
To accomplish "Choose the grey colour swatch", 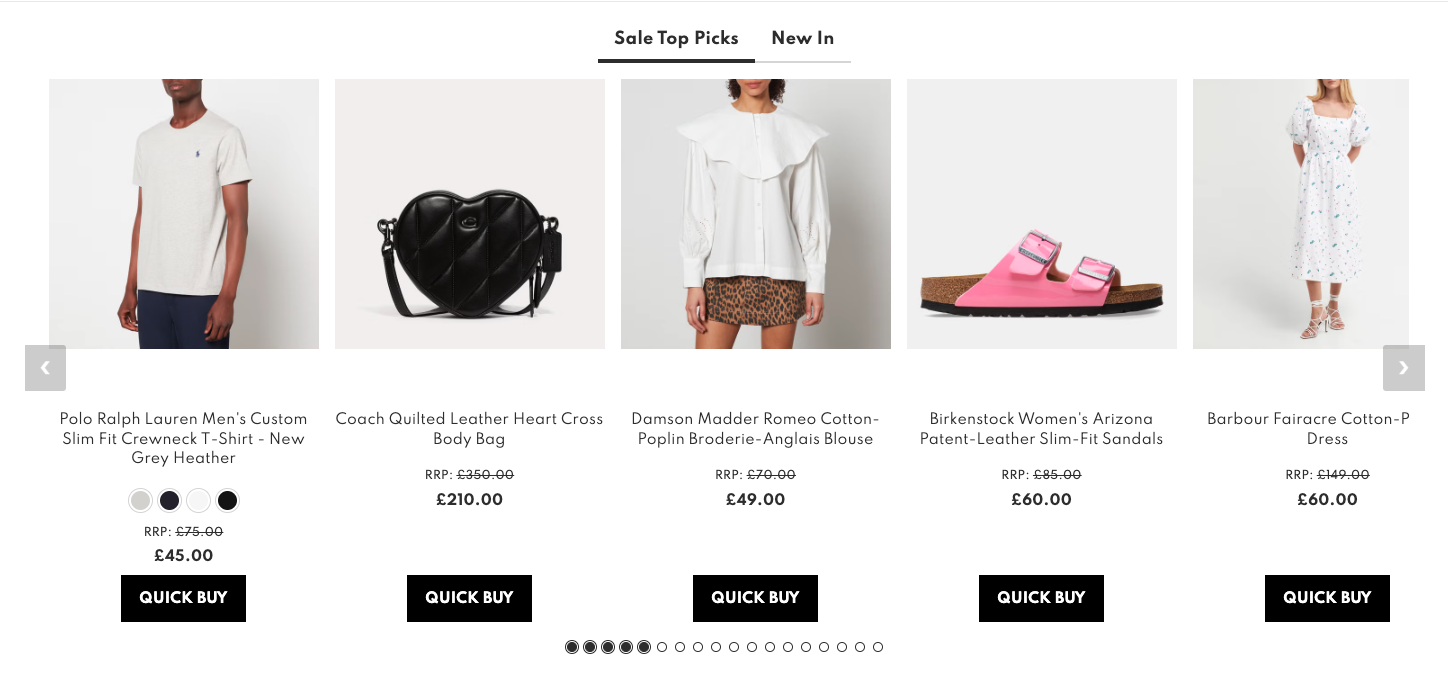I will click(x=141, y=500).
